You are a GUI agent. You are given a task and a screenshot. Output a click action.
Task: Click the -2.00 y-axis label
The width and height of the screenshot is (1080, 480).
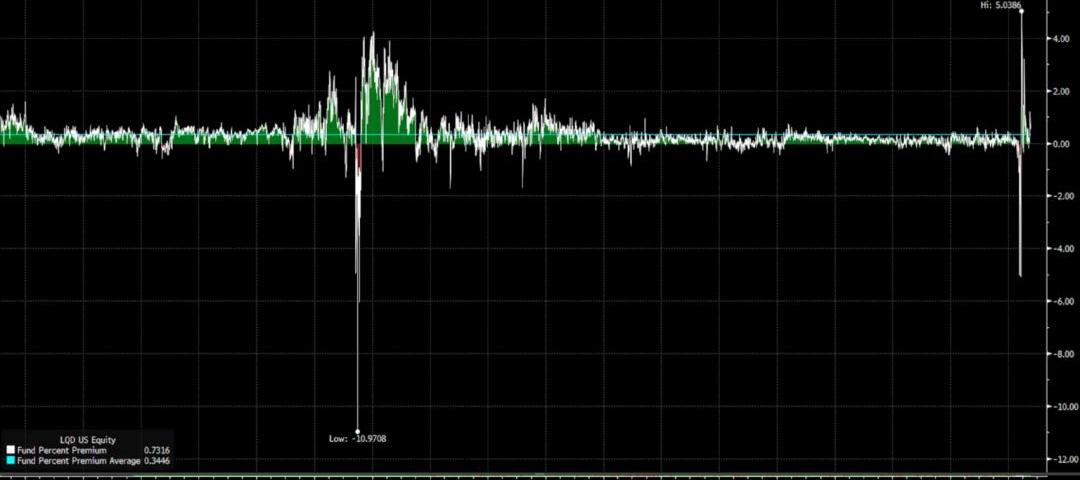click(x=1058, y=196)
